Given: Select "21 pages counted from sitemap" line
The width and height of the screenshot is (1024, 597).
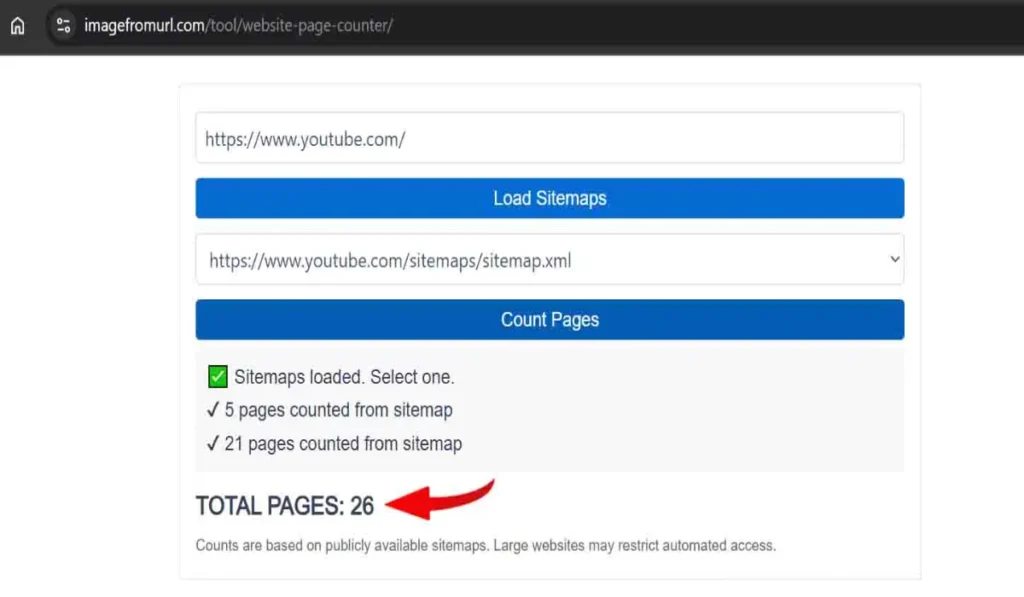Looking at the screenshot, I should (334, 444).
